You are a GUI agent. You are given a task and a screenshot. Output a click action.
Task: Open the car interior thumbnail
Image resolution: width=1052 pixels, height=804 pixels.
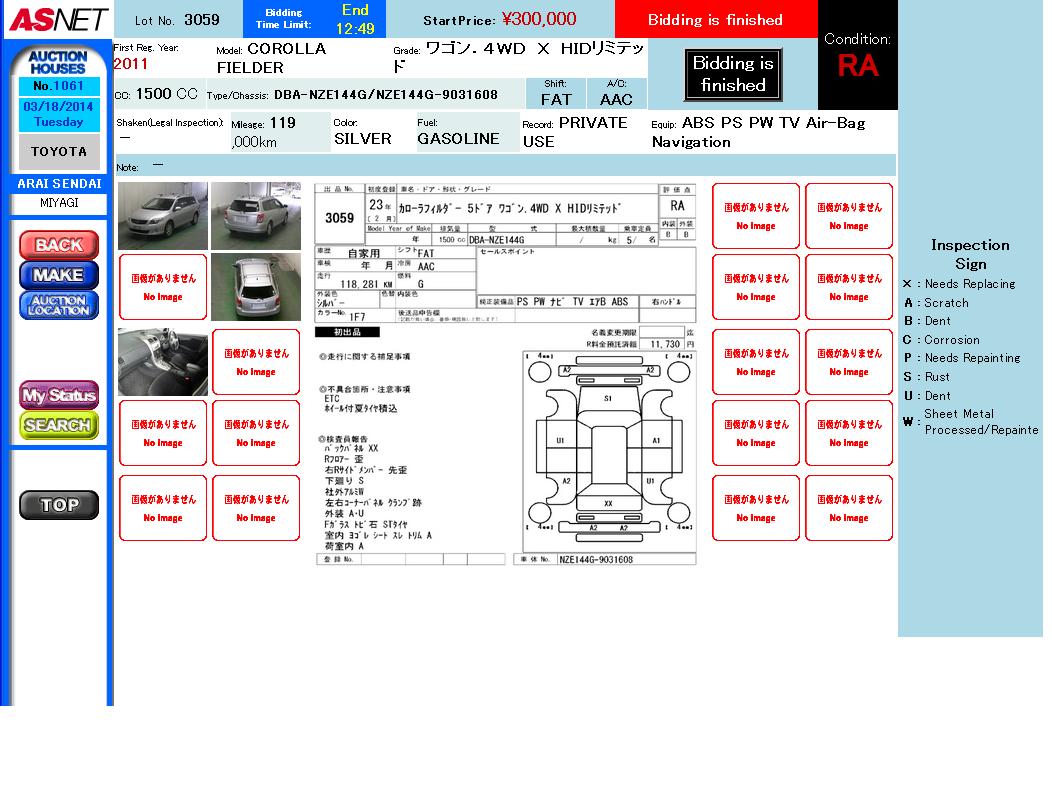point(163,362)
